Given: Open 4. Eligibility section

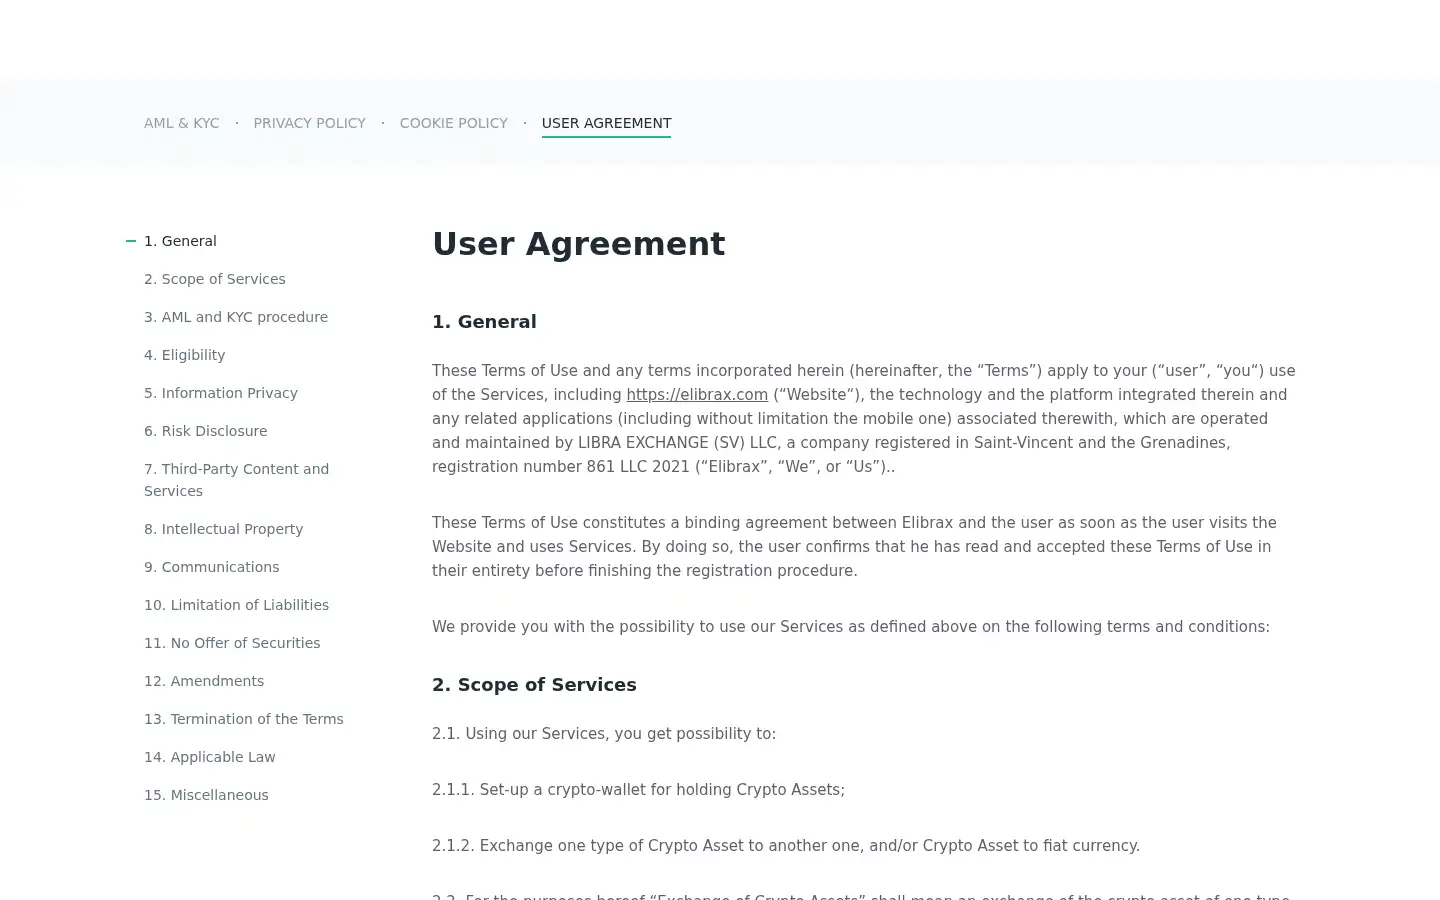Looking at the screenshot, I should click(184, 355).
